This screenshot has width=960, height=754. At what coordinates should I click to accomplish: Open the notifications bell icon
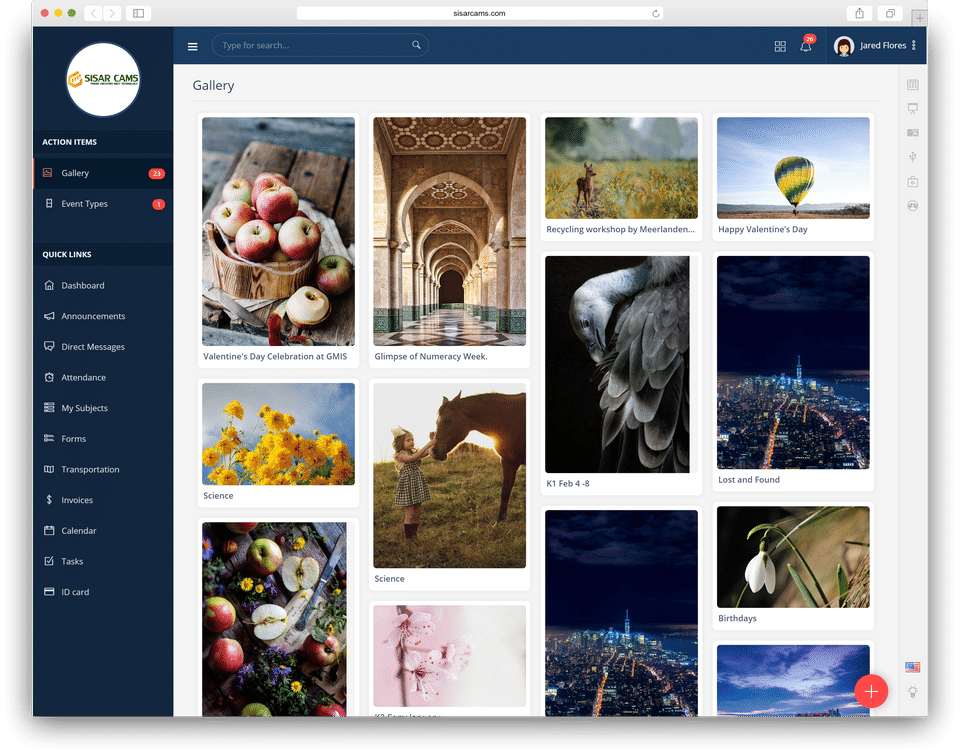point(806,46)
